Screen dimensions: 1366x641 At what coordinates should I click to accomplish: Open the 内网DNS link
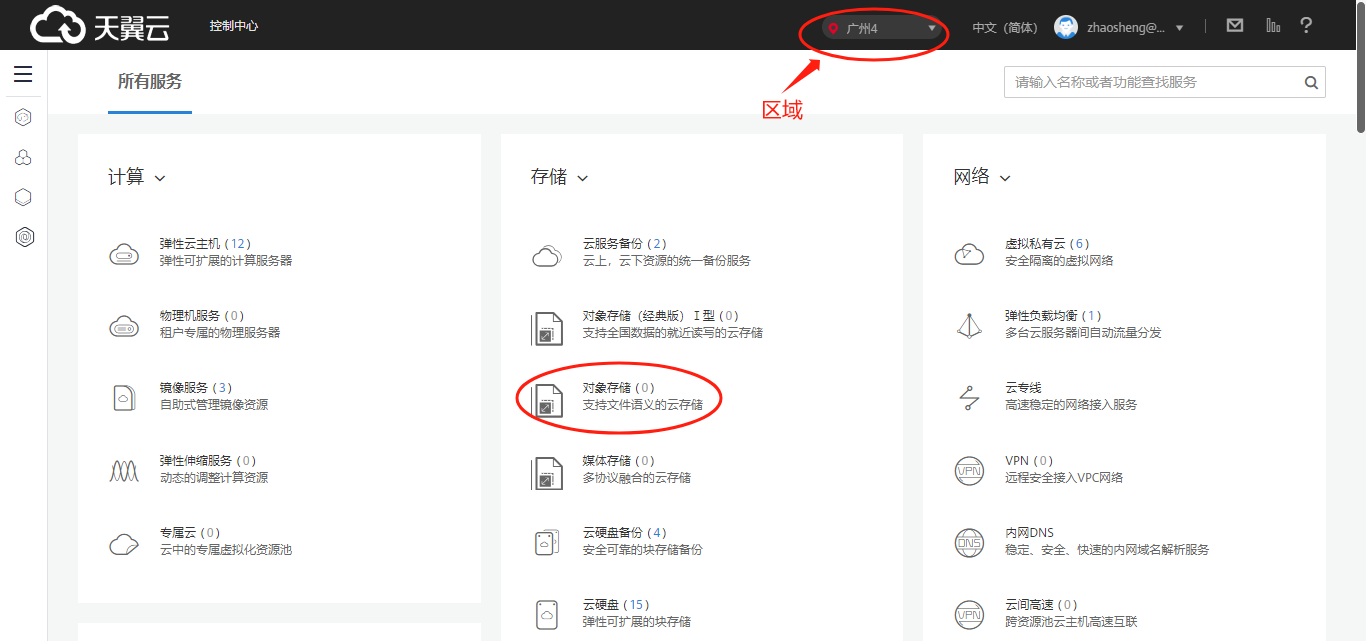1030,532
